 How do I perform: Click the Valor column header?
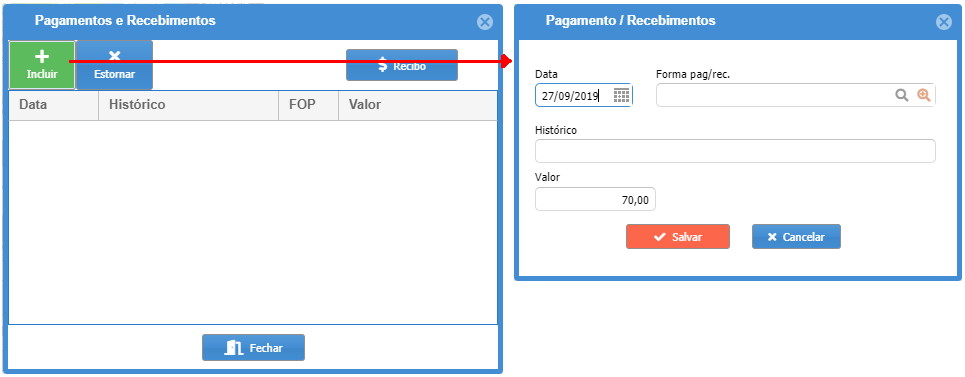click(x=418, y=105)
